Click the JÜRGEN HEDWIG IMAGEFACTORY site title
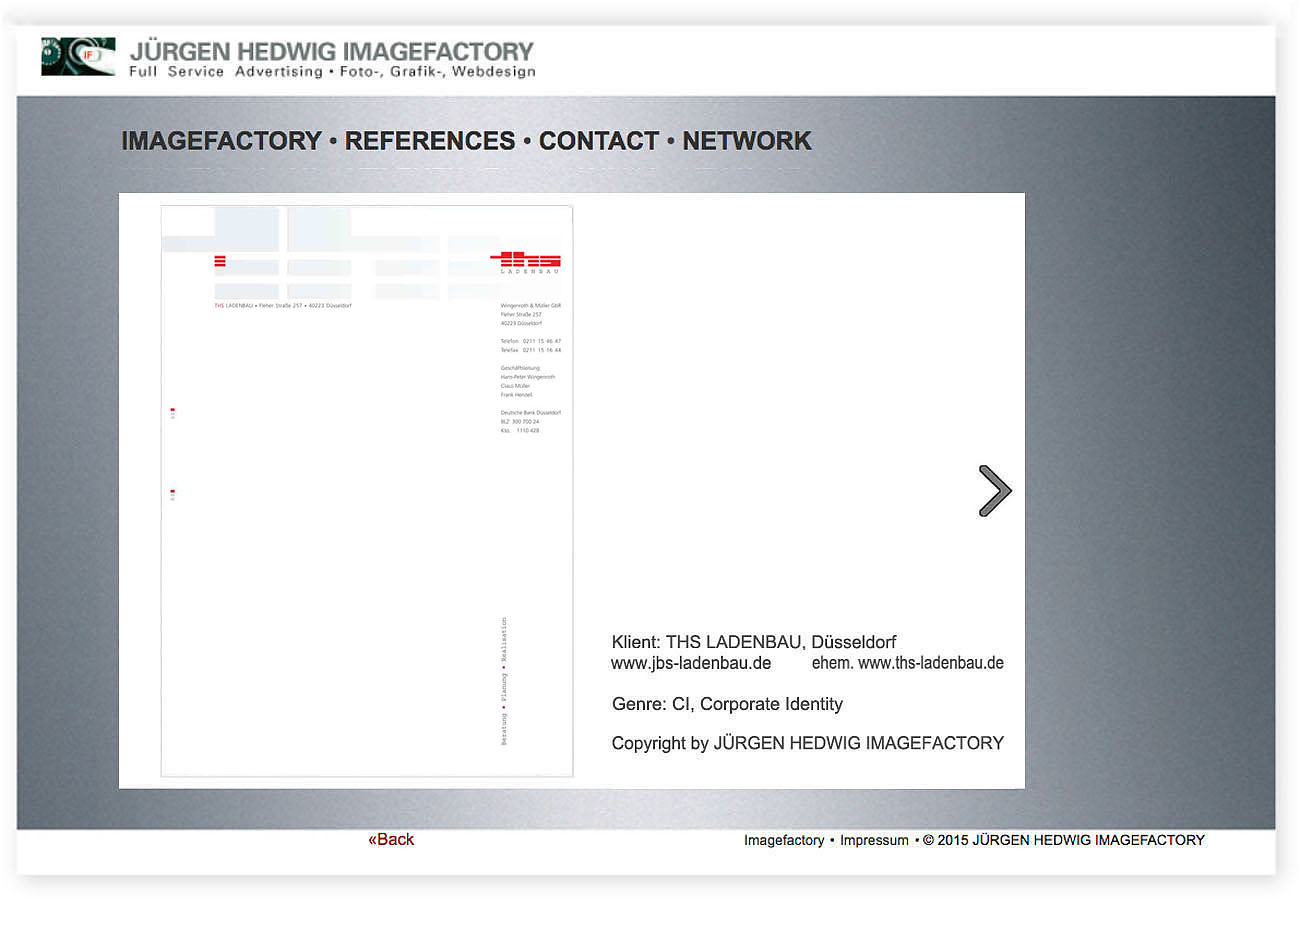Viewport: 1300px width, 935px height. pyautogui.click(x=332, y=51)
